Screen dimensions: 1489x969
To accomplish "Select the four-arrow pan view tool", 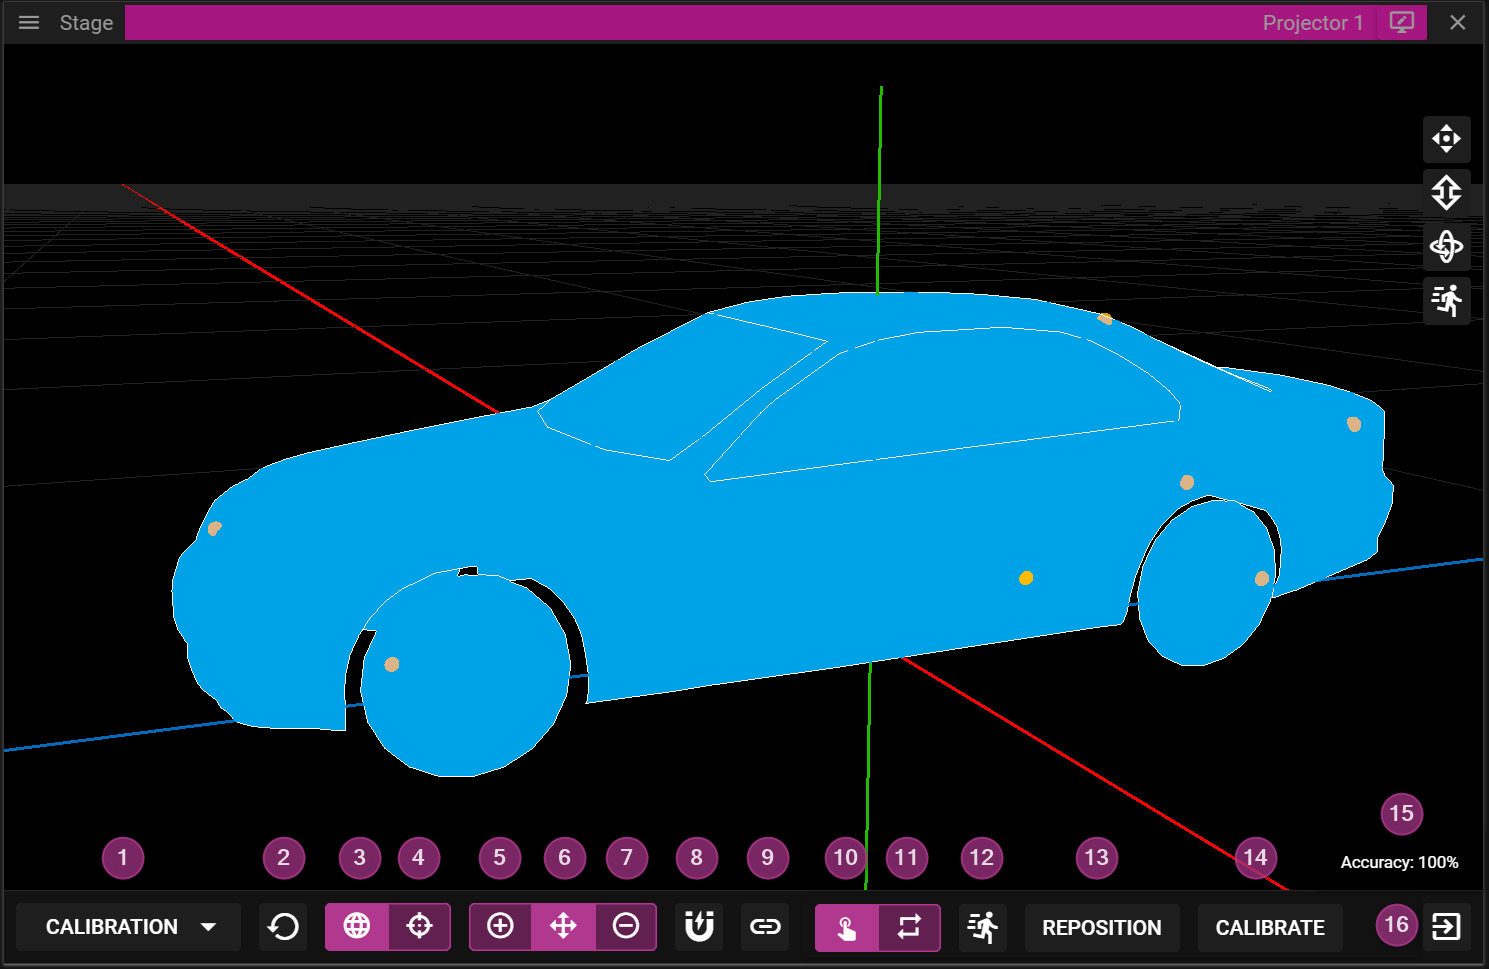I will (1446, 139).
